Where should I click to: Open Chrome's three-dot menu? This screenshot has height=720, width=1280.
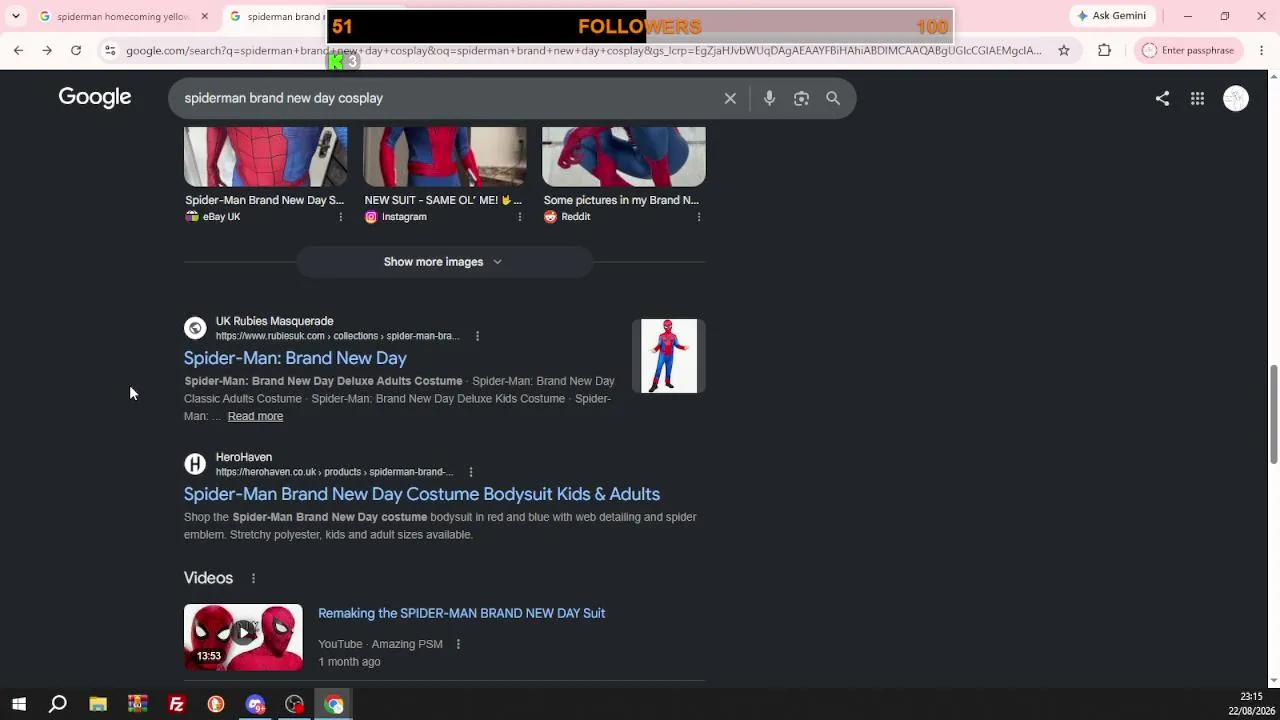click(x=1261, y=50)
